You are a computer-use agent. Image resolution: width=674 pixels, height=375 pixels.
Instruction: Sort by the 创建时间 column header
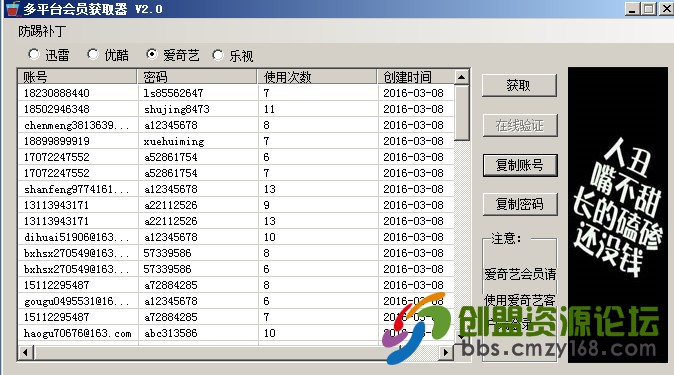(x=415, y=77)
